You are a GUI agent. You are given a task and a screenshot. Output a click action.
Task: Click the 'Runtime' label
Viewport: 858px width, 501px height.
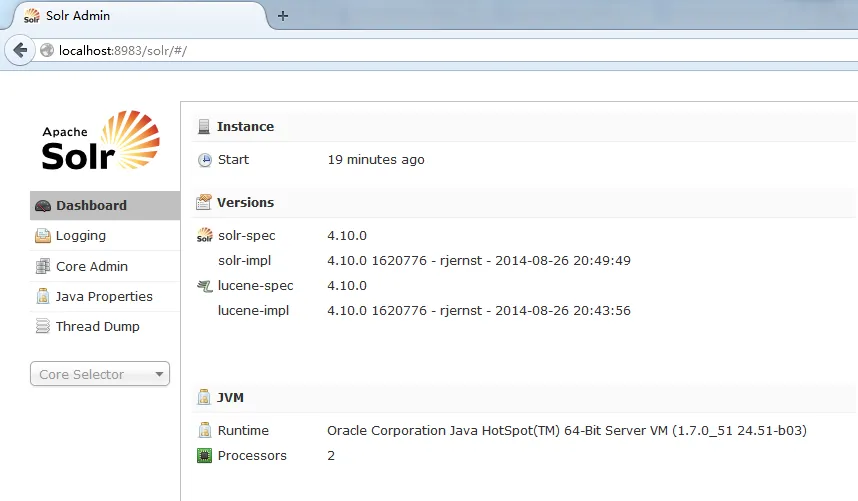[x=244, y=431]
